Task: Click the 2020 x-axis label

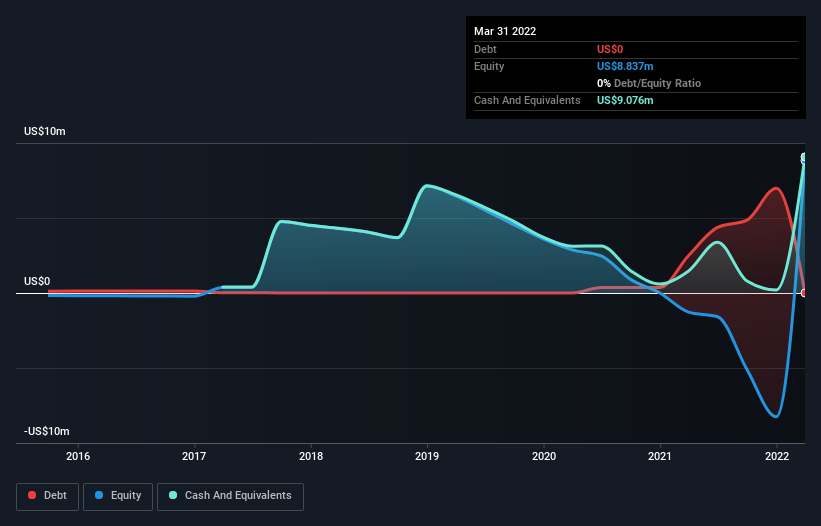Action: (x=544, y=456)
